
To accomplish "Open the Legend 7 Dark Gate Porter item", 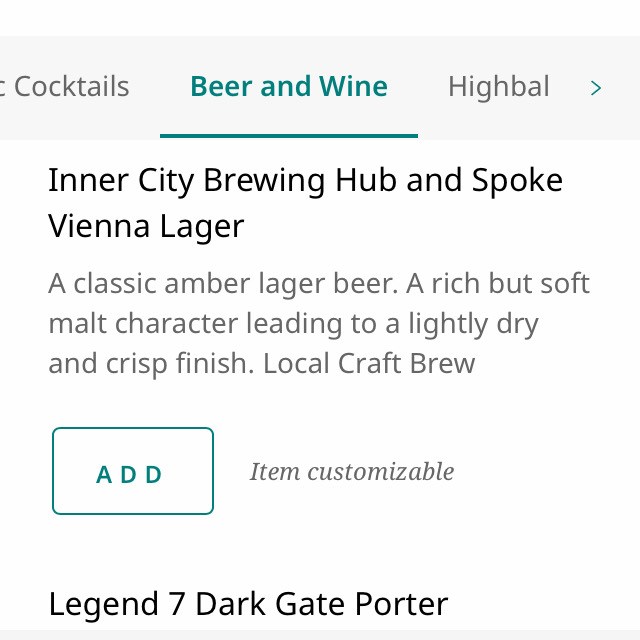I will pos(248,604).
